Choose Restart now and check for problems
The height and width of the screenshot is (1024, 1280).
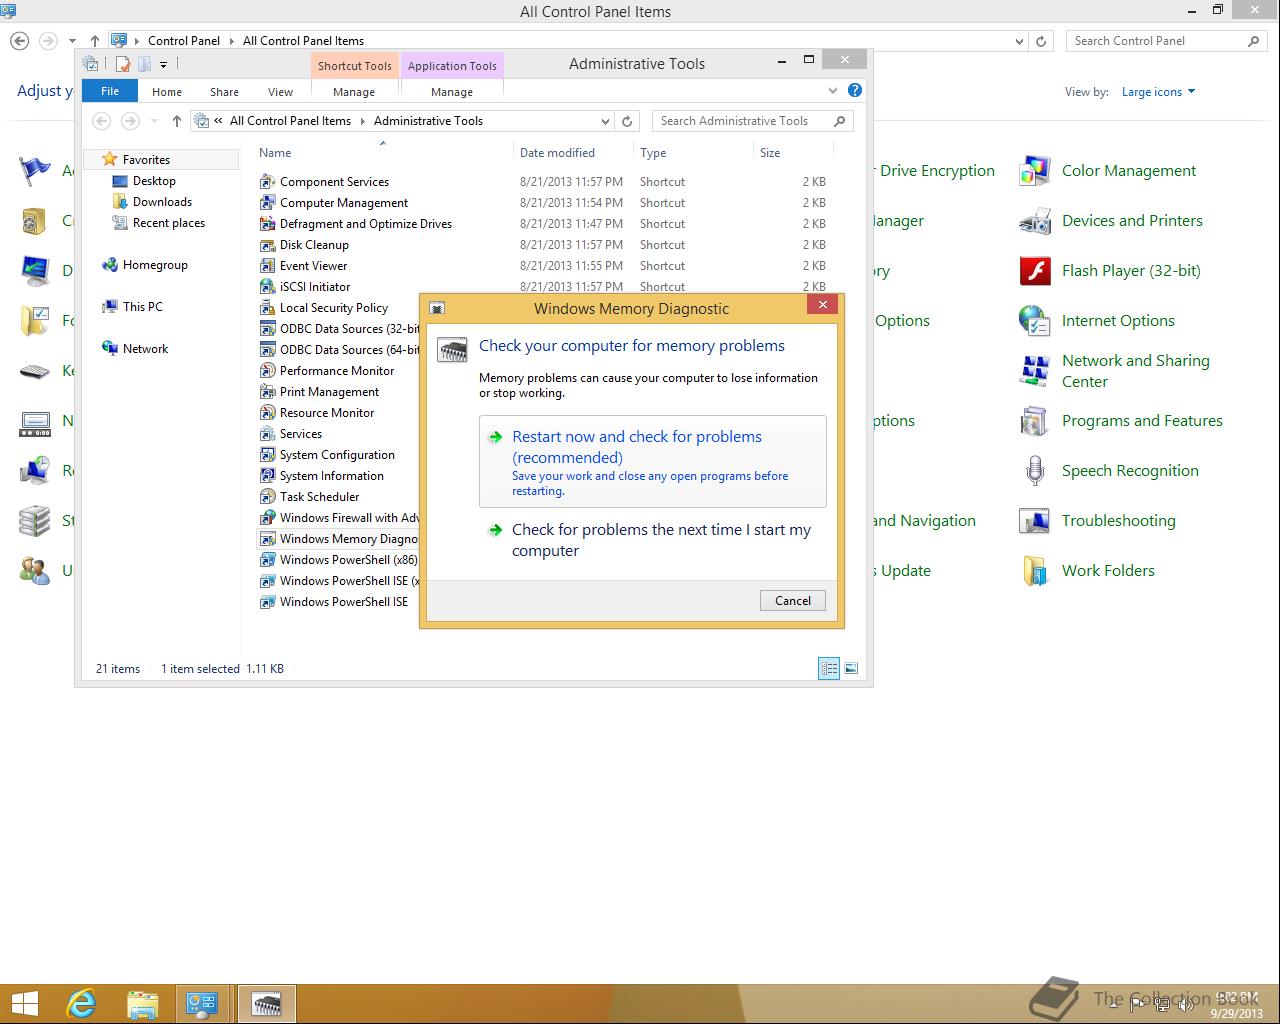click(653, 462)
